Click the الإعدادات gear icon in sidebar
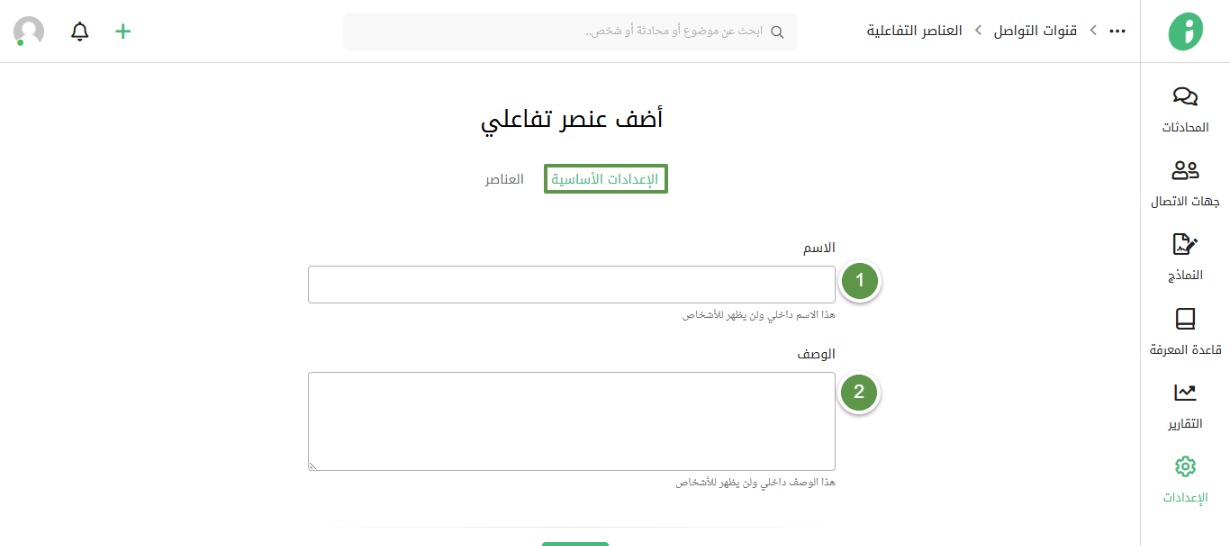Image resolution: width=1230 pixels, height=546 pixels. point(1185,467)
